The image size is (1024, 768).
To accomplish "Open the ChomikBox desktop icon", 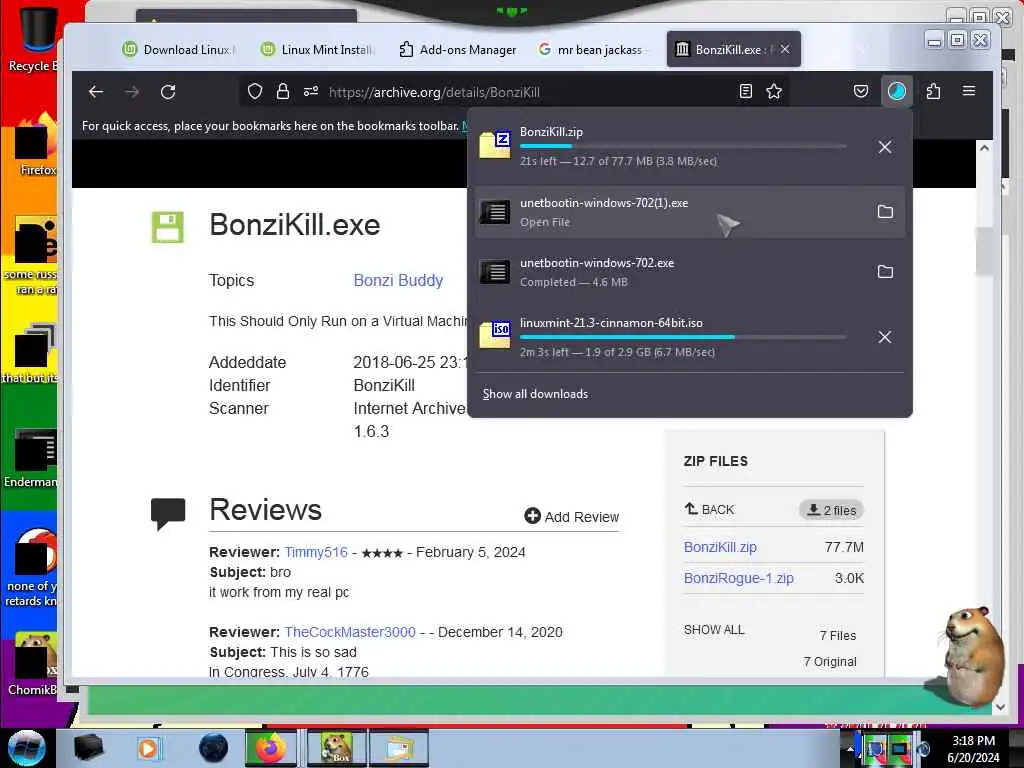I will pyautogui.click(x=33, y=663).
